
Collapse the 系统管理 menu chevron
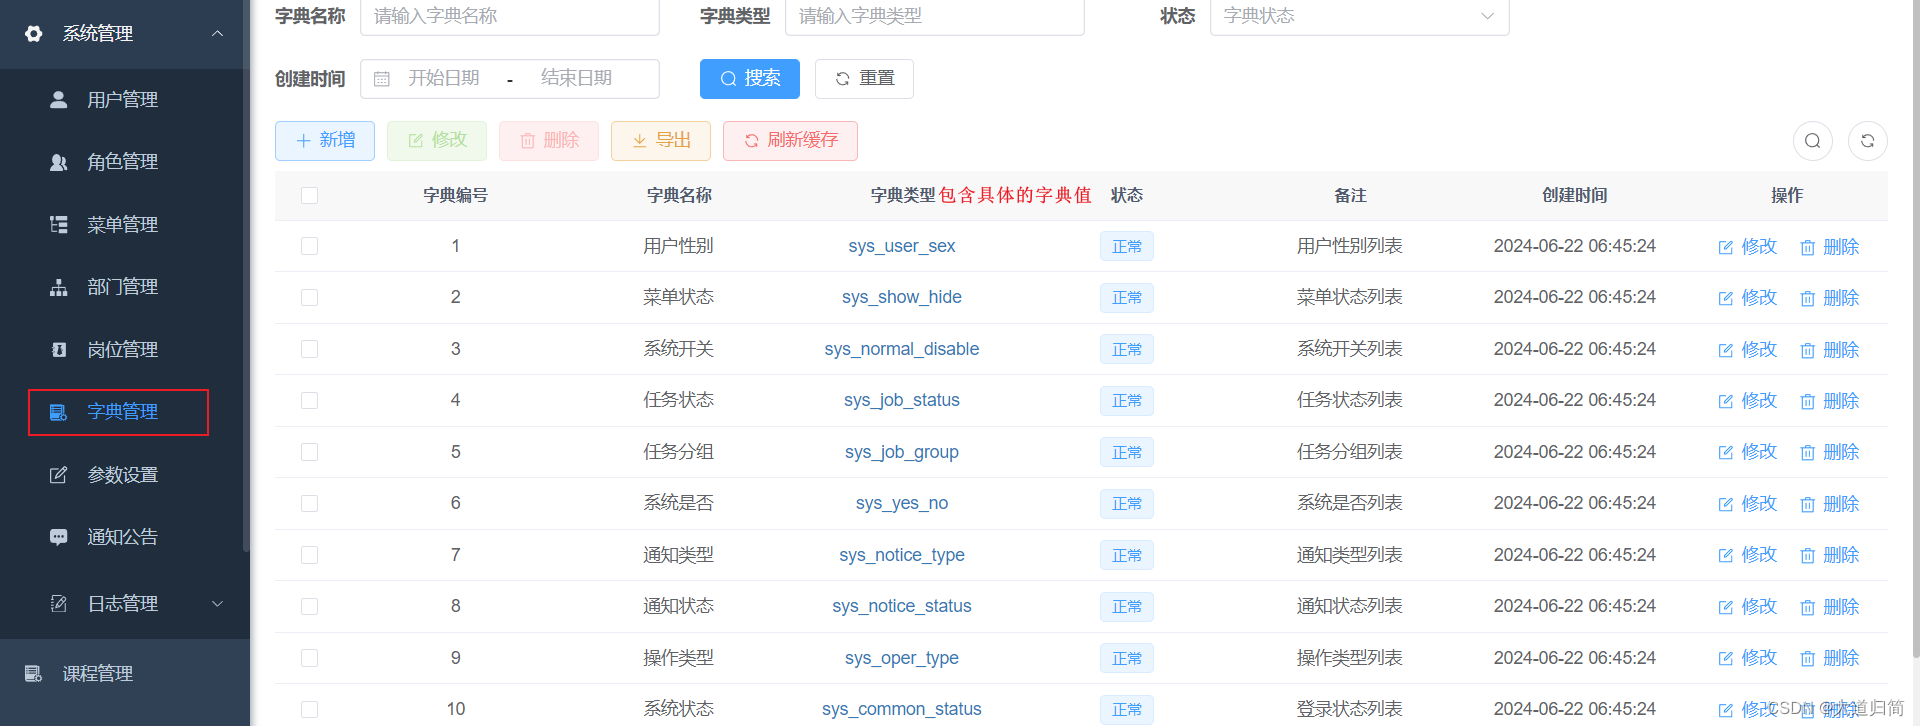pyautogui.click(x=217, y=33)
